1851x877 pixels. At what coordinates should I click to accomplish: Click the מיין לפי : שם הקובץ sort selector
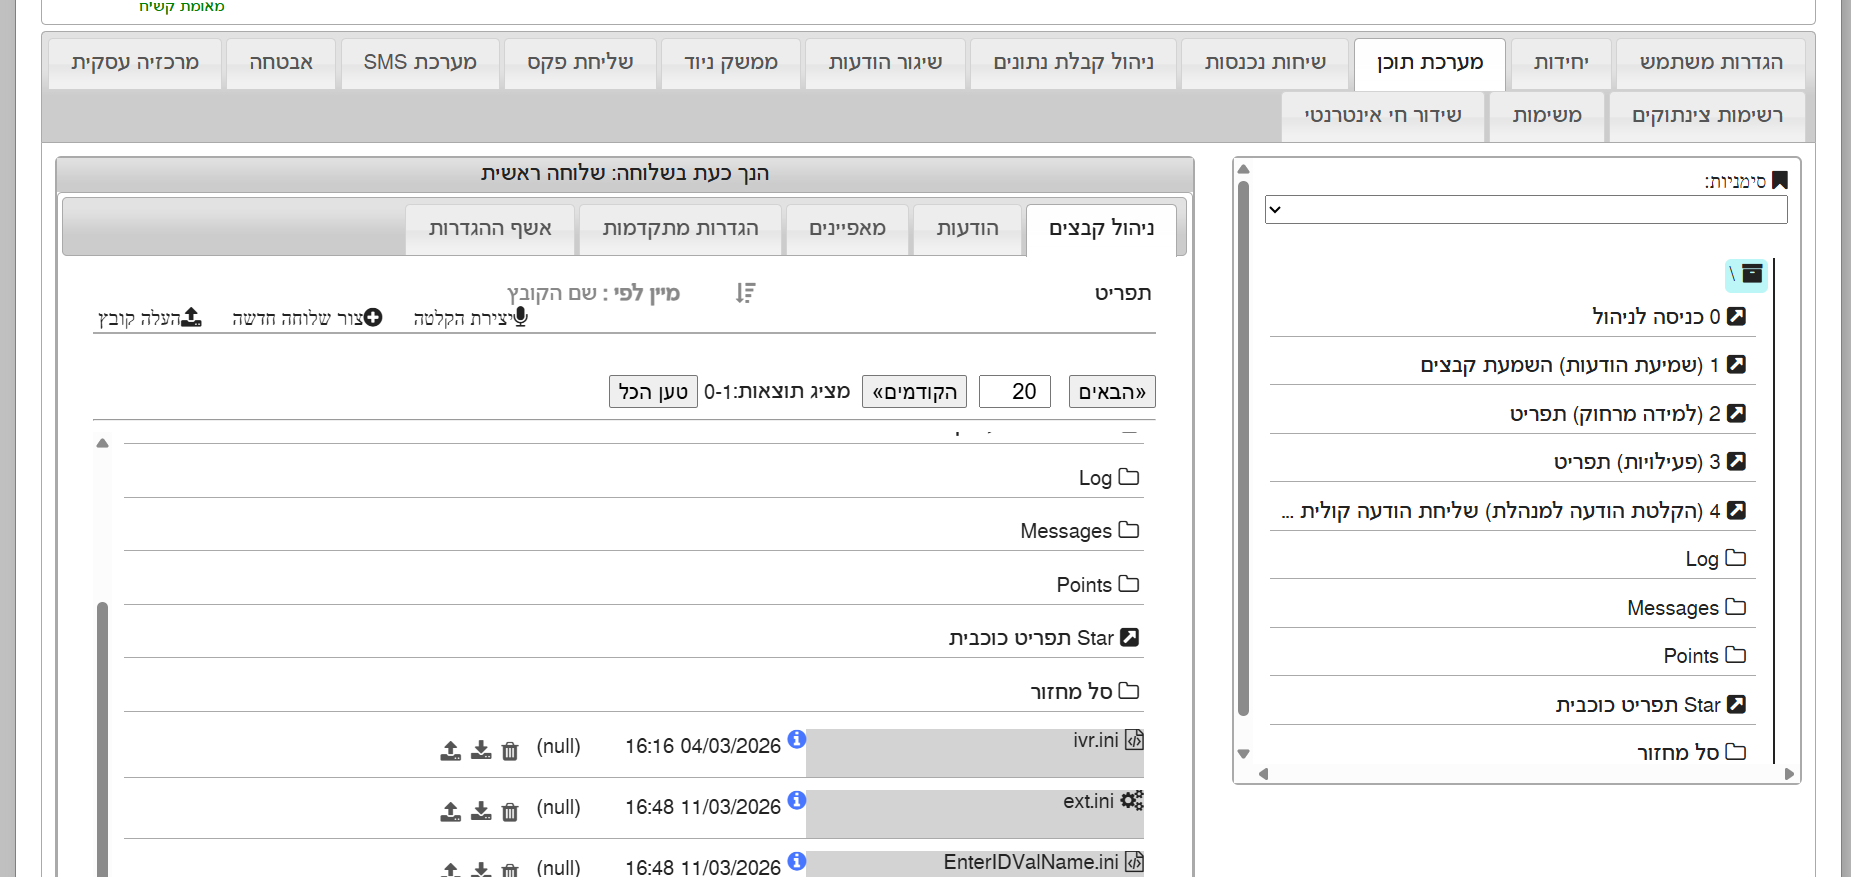593,293
